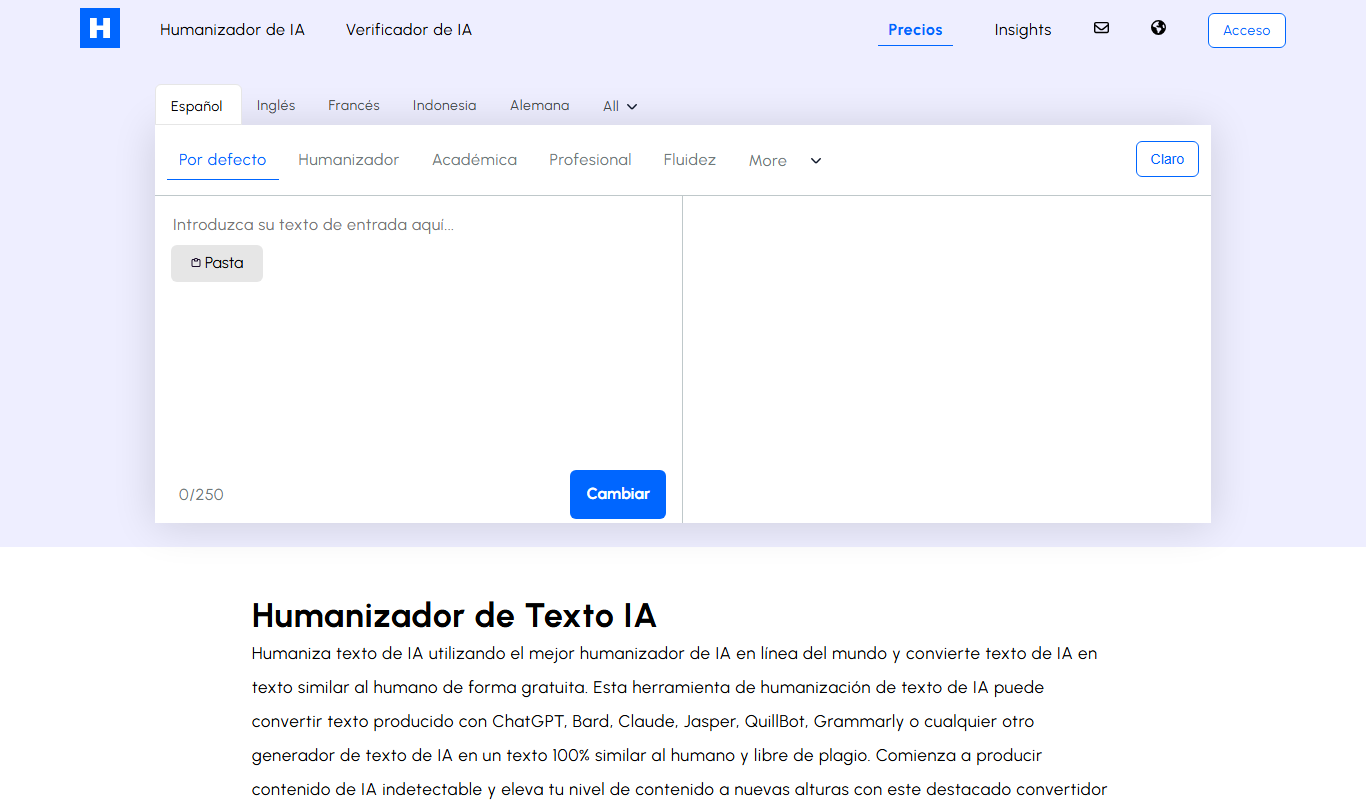
Task: Select Fluidez mode tab
Action: coord(690,160)
